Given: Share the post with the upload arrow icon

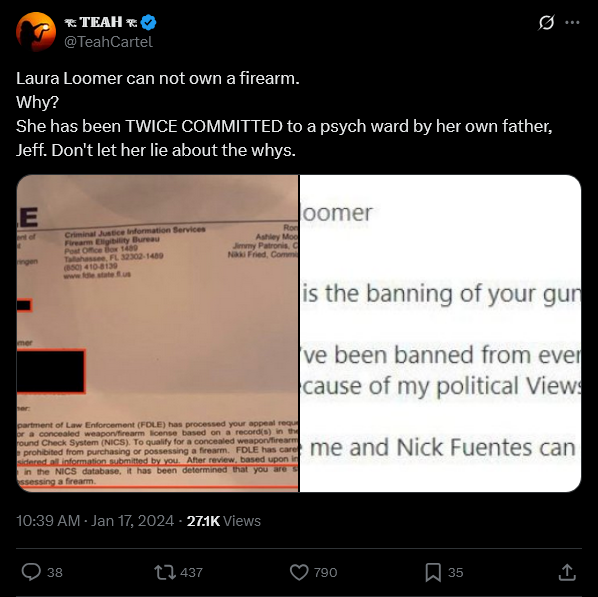Looking at the screenshot, I should tap(567, 572).
